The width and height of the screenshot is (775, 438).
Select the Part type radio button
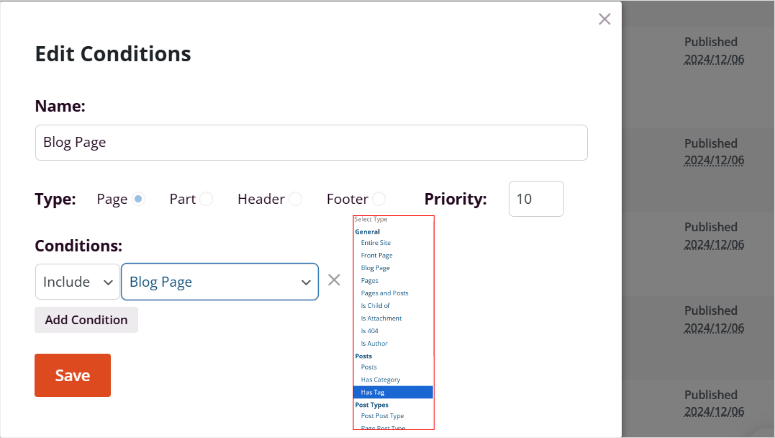207,199
